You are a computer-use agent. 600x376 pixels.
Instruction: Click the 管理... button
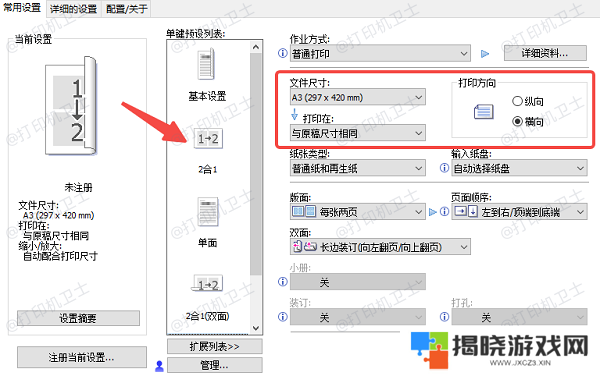tap(215, 365)
